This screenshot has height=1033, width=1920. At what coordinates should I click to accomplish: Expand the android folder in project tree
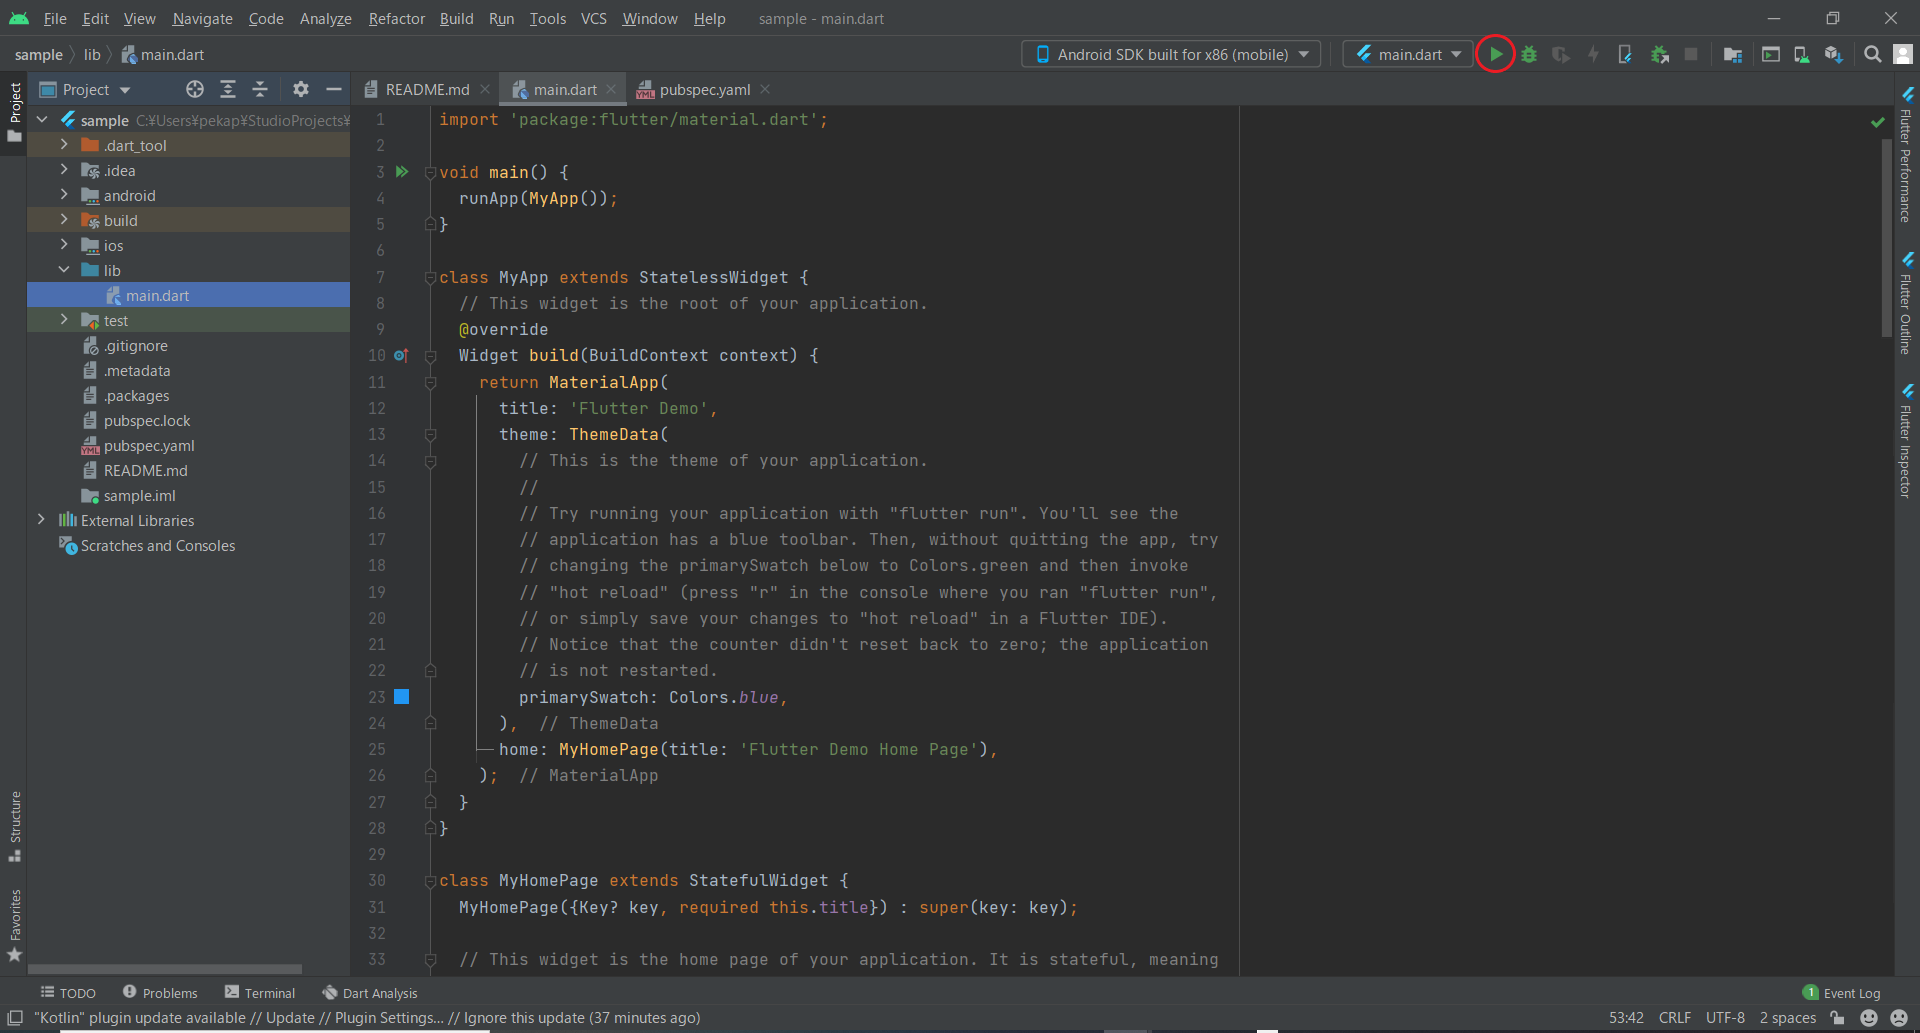point(64,195)
